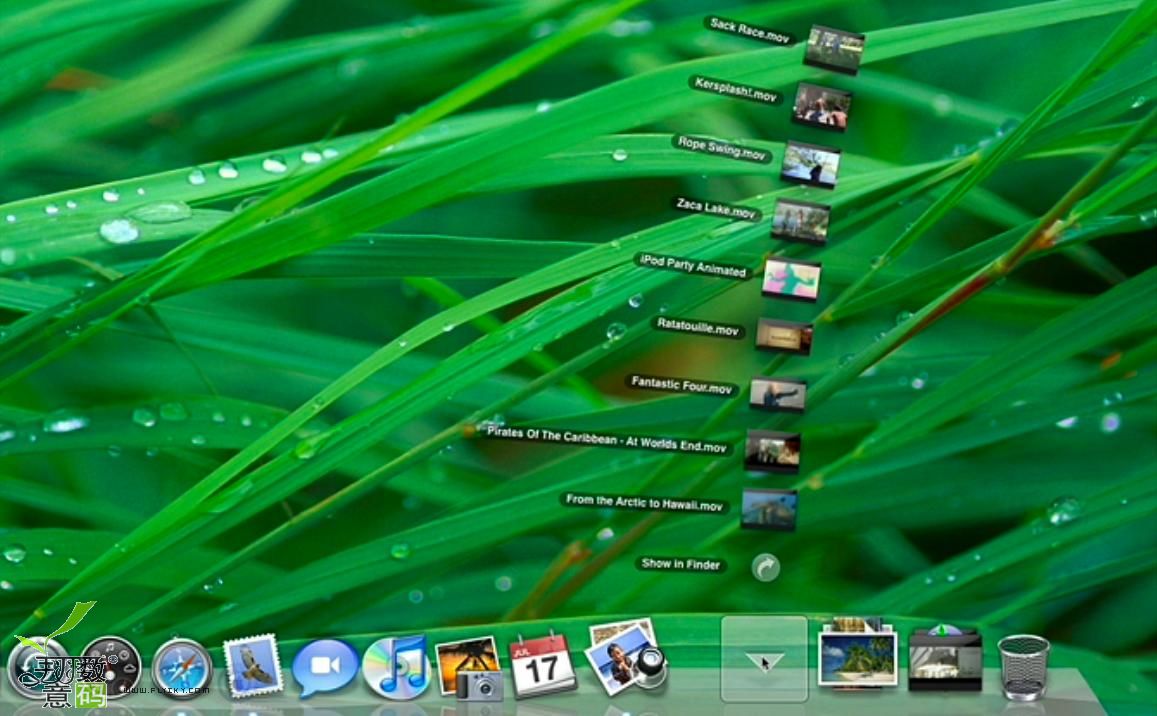Open Sack Race.mov thumbnail
1157x716 pixels.
pyautogui.click(x=834, y=49)
